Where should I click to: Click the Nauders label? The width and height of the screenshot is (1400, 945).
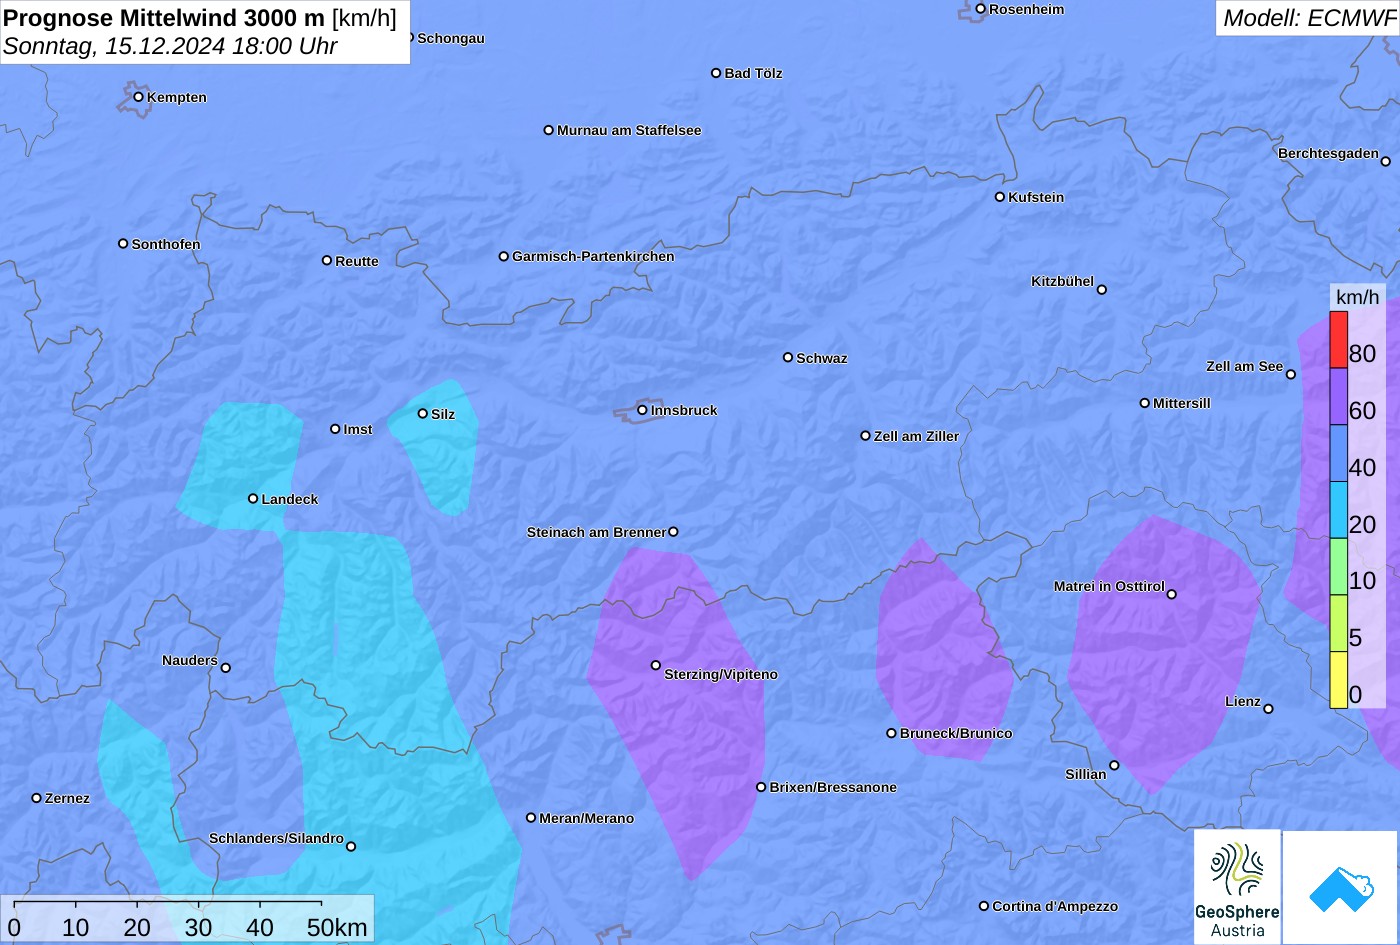pos(190,660)
